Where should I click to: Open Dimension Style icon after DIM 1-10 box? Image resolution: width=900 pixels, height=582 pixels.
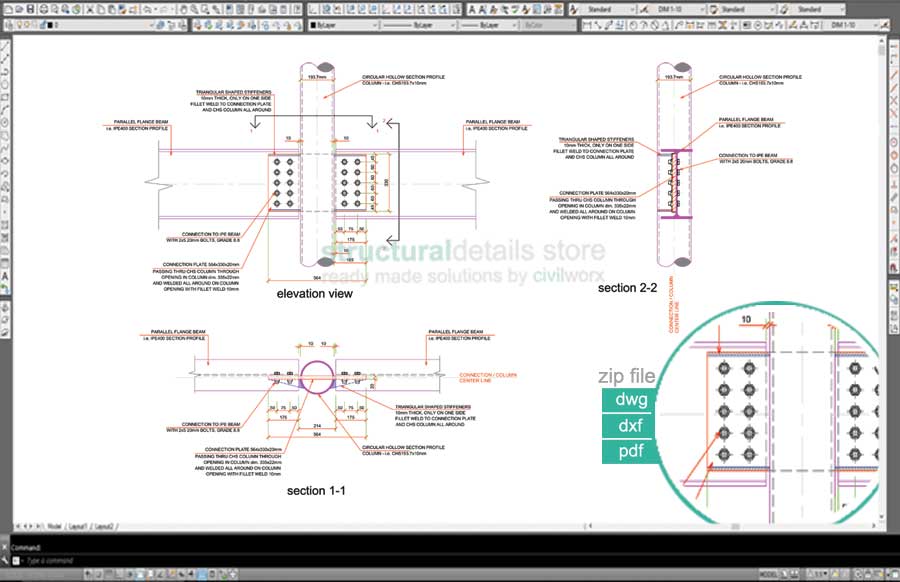click(886, 25)
